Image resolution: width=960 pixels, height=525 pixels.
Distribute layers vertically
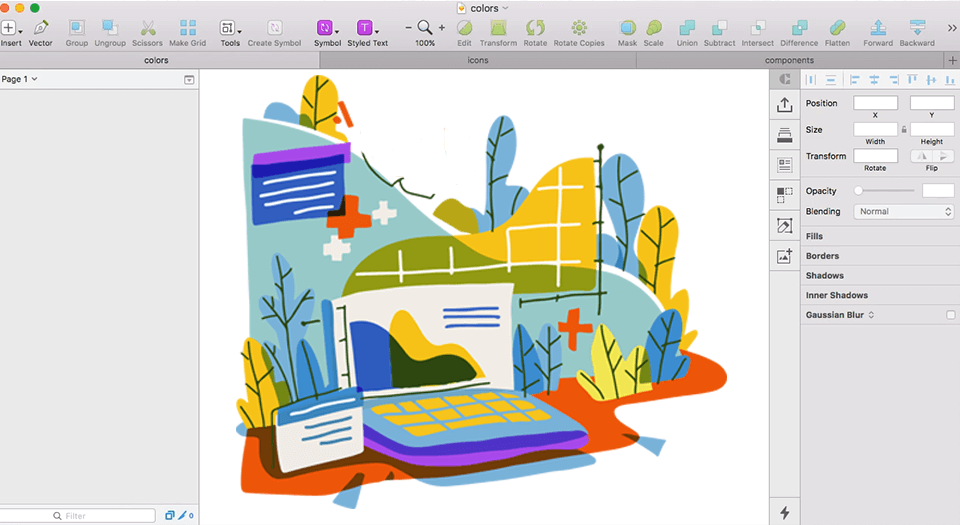pyautogui.click(x=831, y=80)
